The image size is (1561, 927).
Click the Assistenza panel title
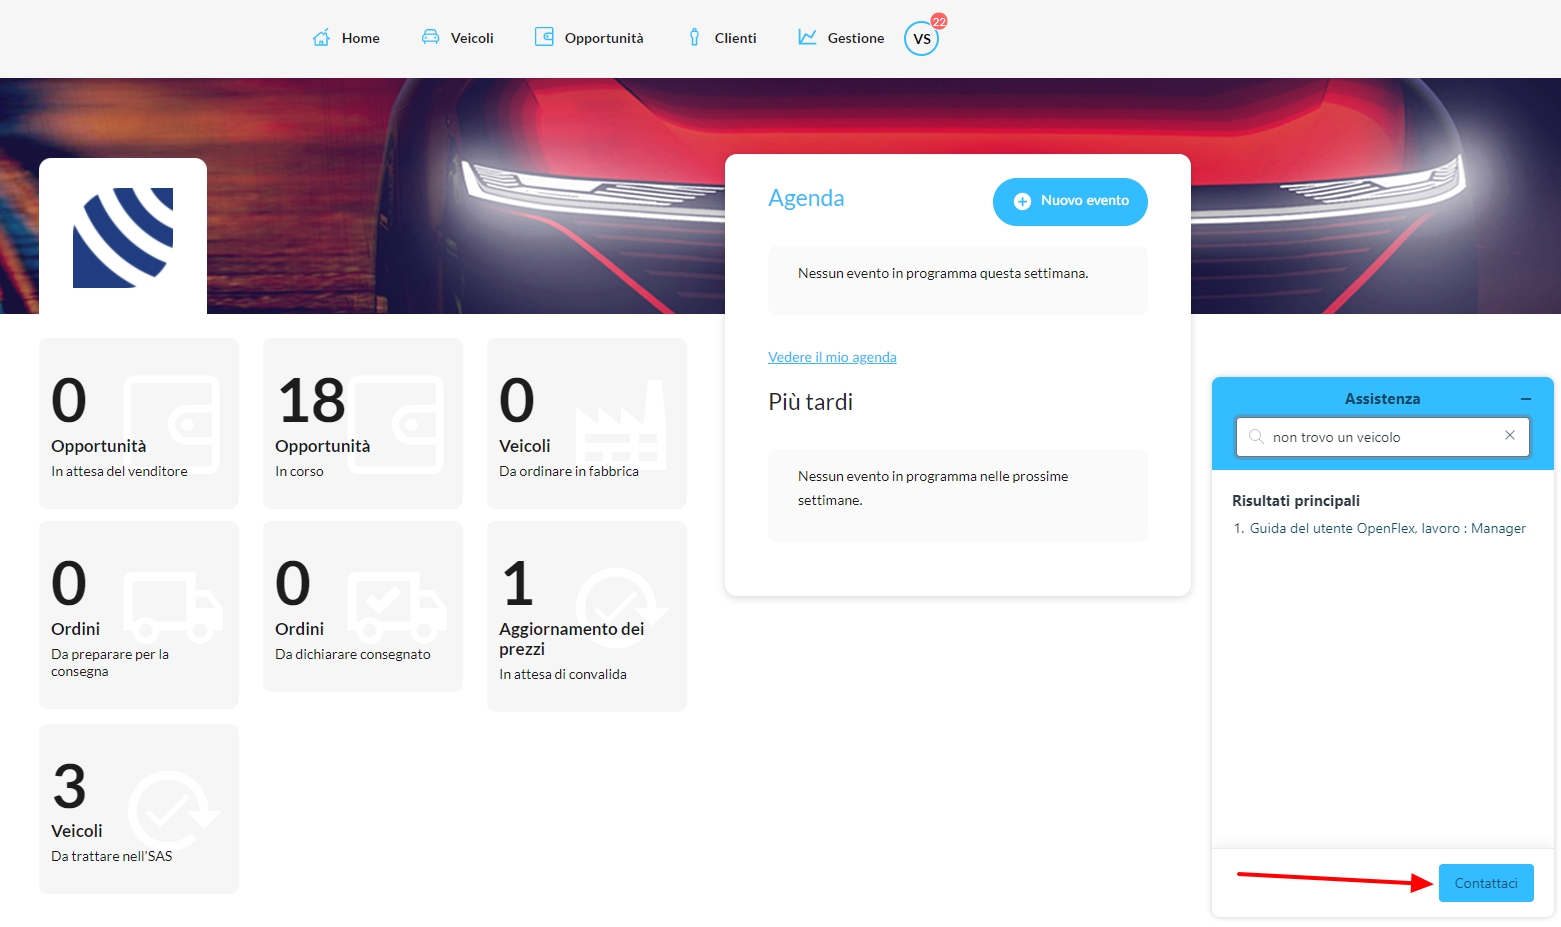[1382, 399]
